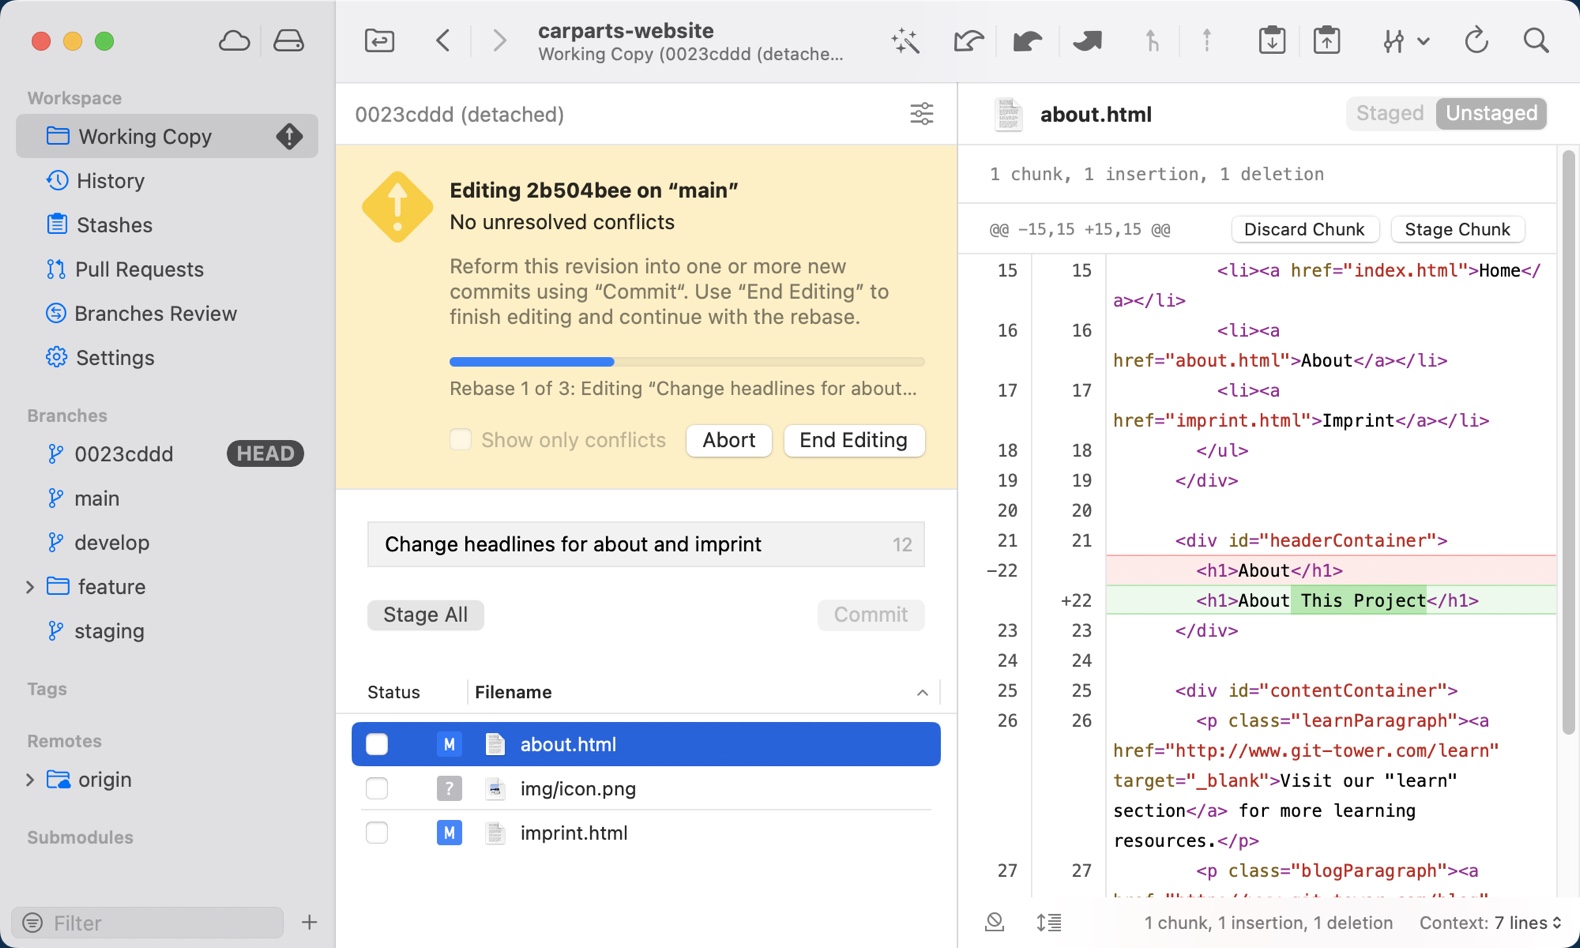Tick the imprint.html staging checkbox
This screenshot has width=1580, height=948.
377,832
